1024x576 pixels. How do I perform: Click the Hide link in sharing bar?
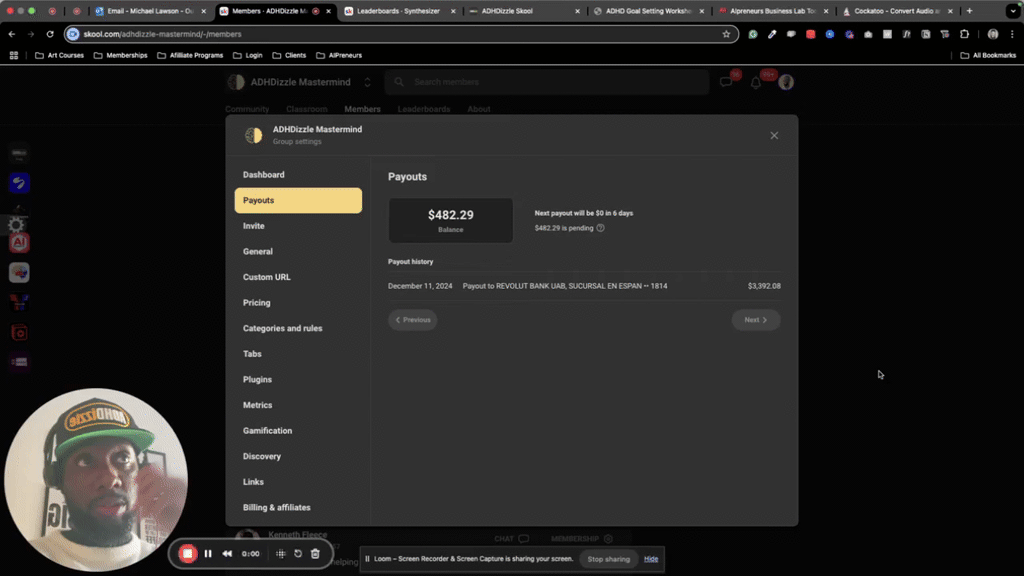pyautogui.click(x=651, y=559)
